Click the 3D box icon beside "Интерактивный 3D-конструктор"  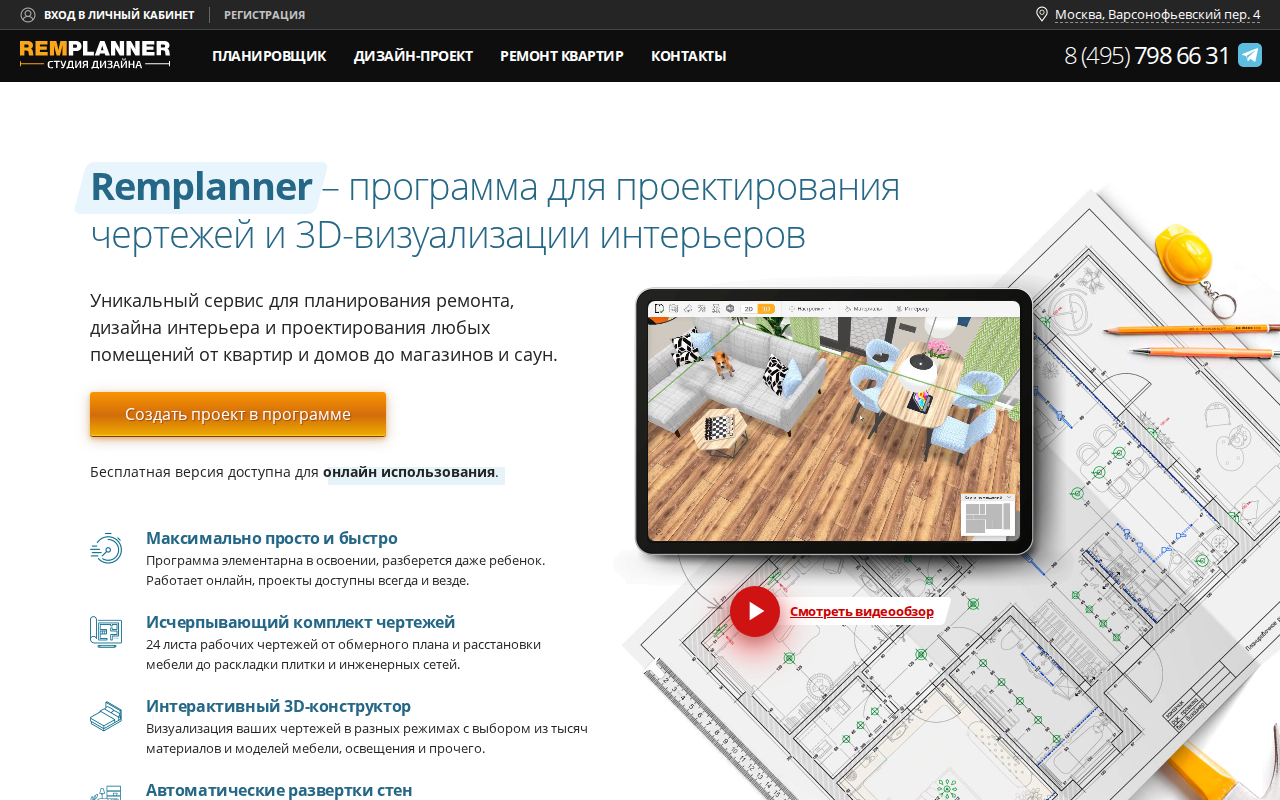[106, 716]
